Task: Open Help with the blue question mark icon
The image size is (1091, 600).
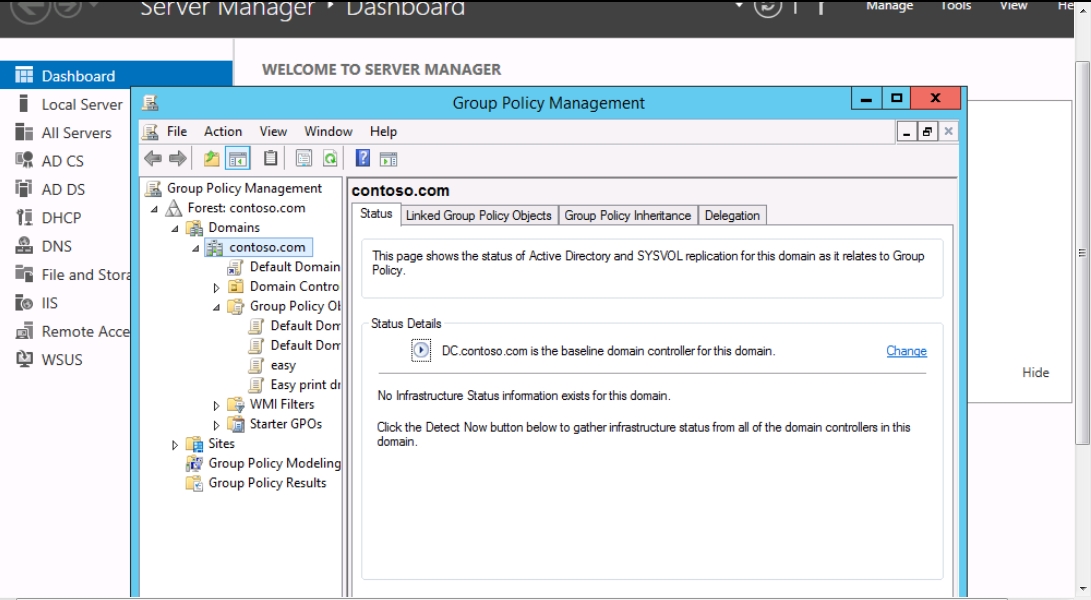Action: tap(363, 158)
